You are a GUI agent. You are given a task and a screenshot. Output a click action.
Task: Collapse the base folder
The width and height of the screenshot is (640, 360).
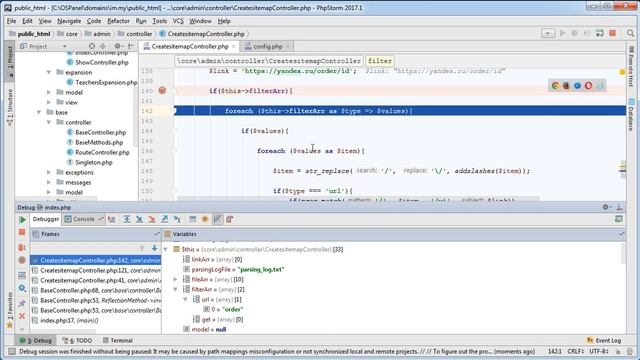(x=39, y=112)
